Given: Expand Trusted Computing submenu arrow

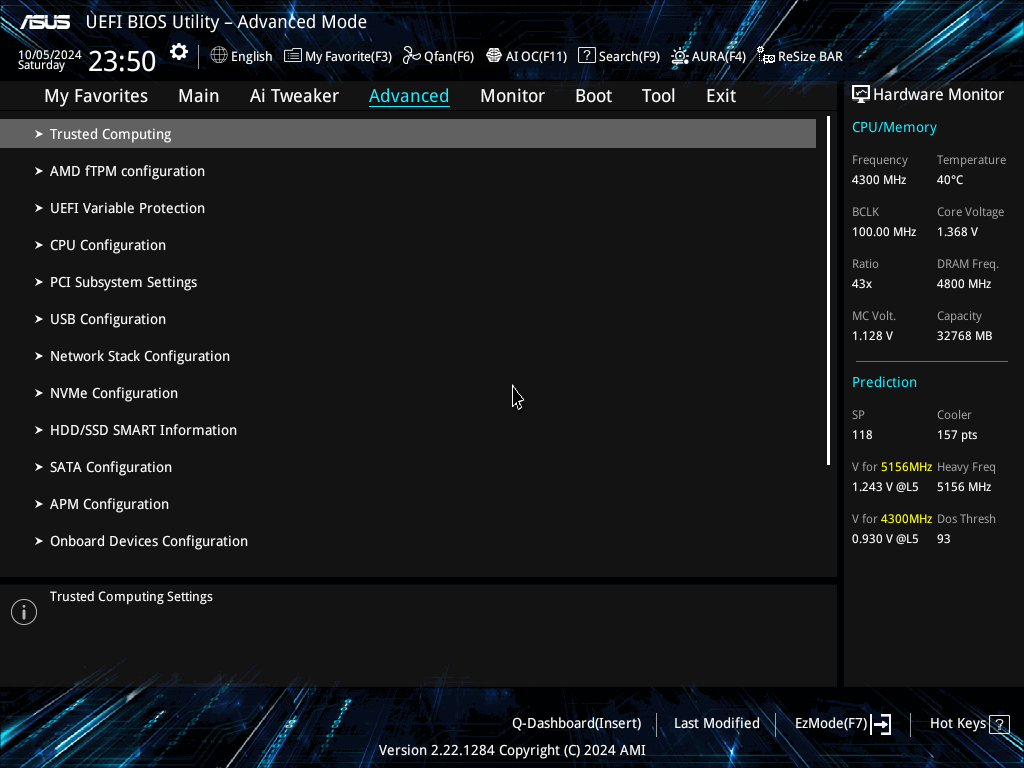Looking at the screenshot, I should (39, 134).
